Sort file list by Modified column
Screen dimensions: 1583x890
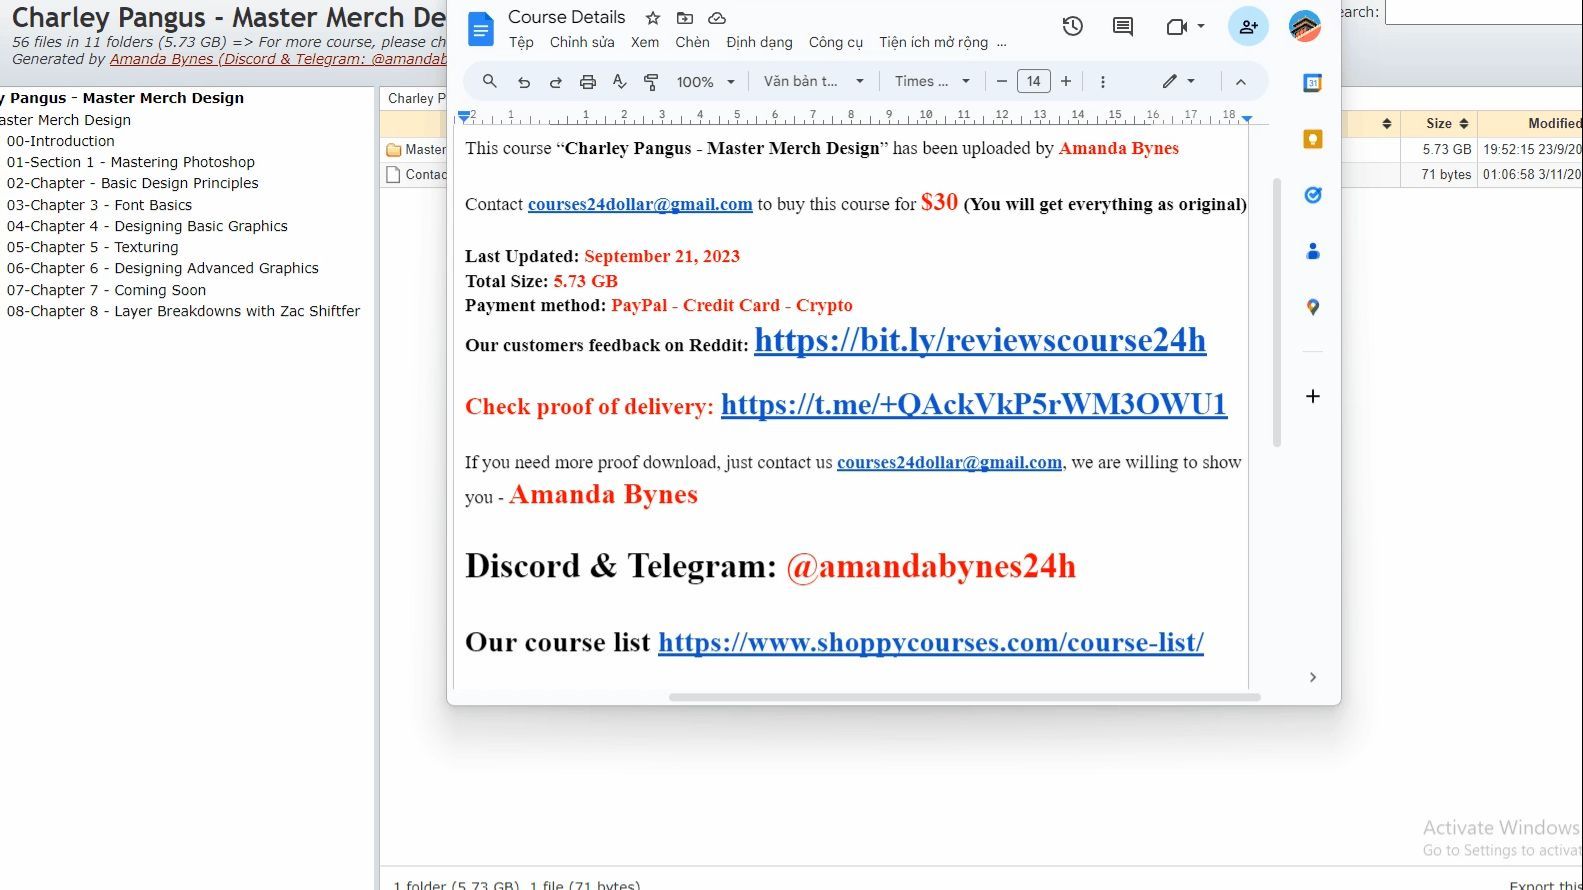point(1531,123)
